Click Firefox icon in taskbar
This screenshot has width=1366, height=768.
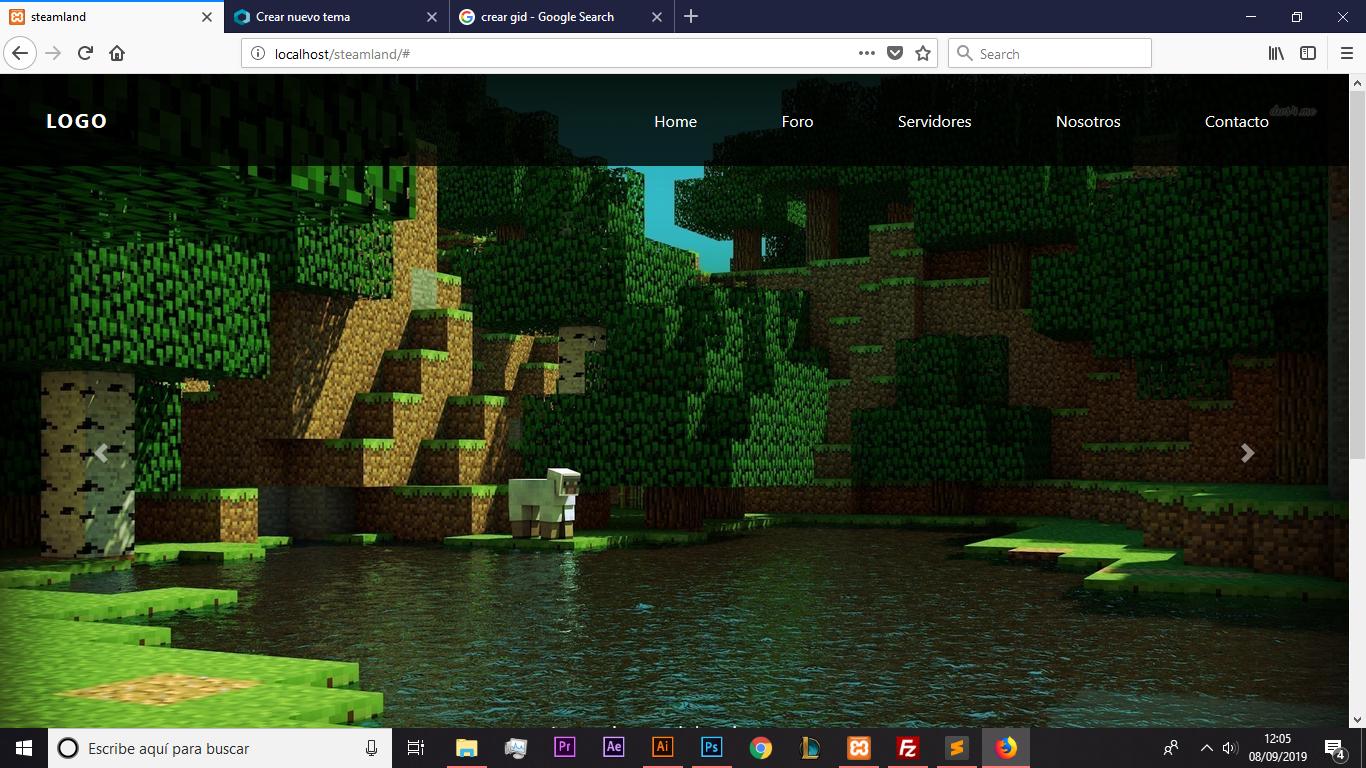pyautogui.click(x=1006, y=748)
